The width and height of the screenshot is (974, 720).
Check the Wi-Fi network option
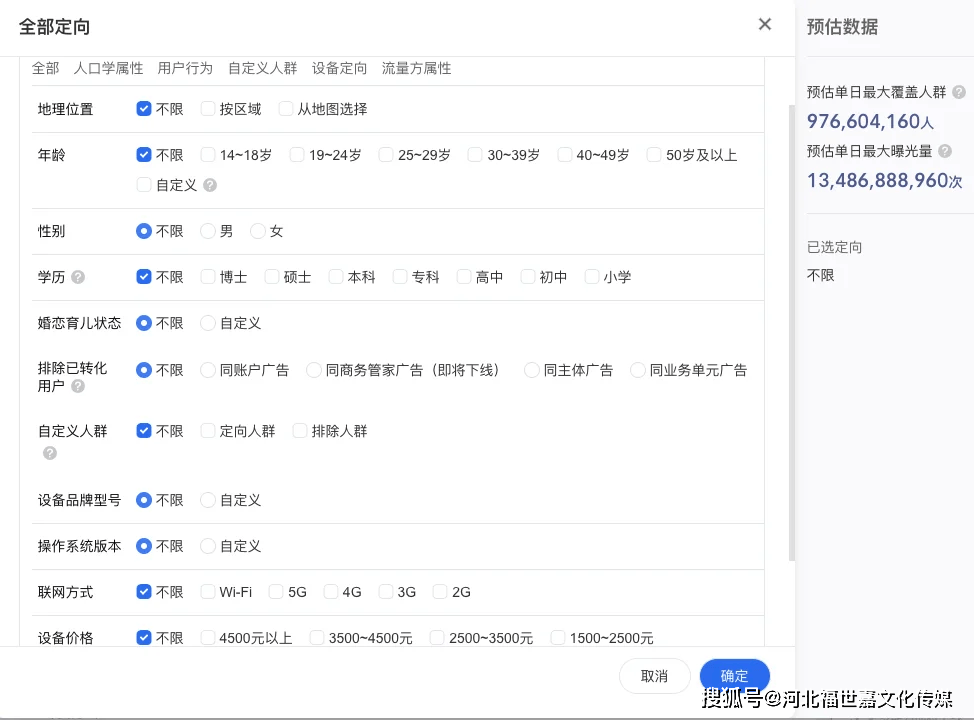(208, 592)
